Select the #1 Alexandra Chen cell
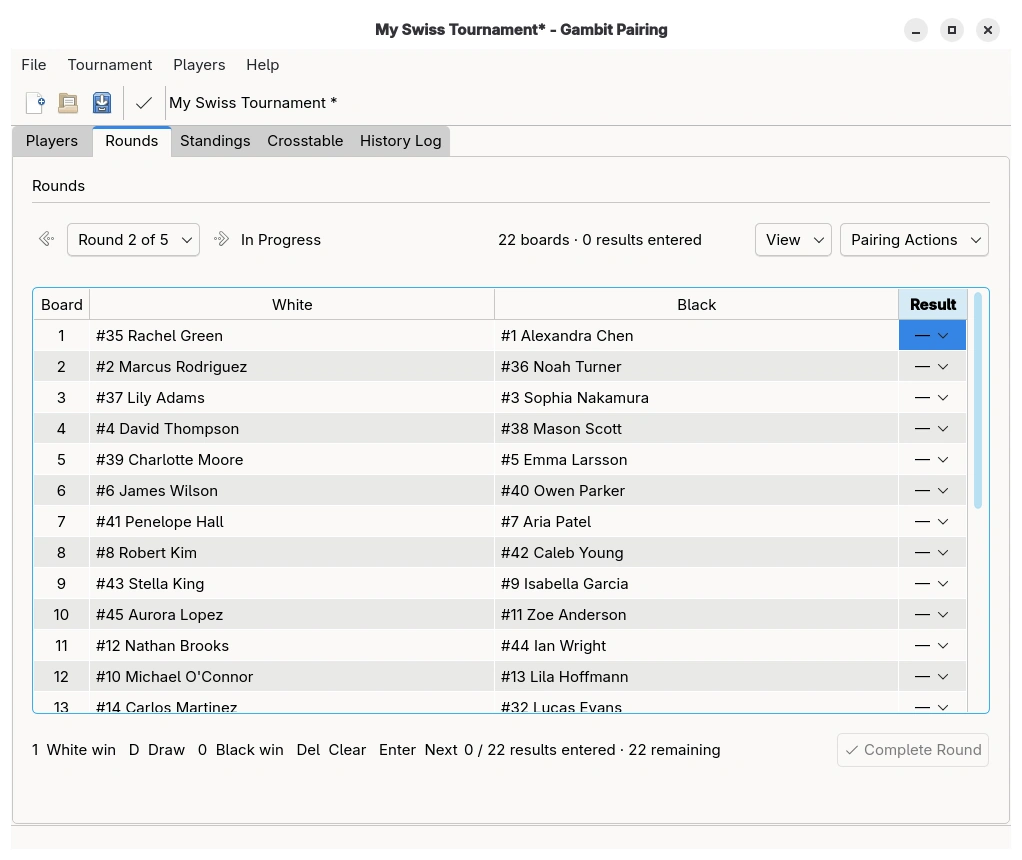1022x860 pixels. coord(697,336)
